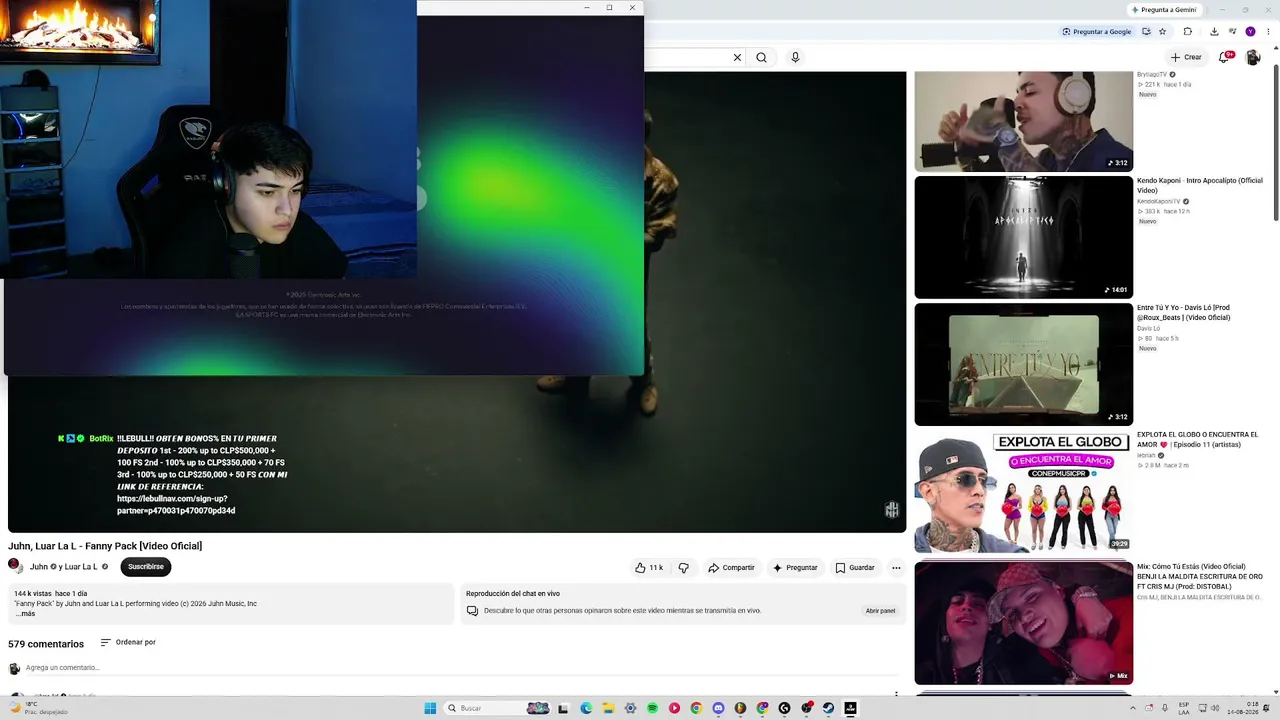Open File Explorer from taskbar
The height and width of the screenshot is (720, 1280).
click(x=608, y=708)
